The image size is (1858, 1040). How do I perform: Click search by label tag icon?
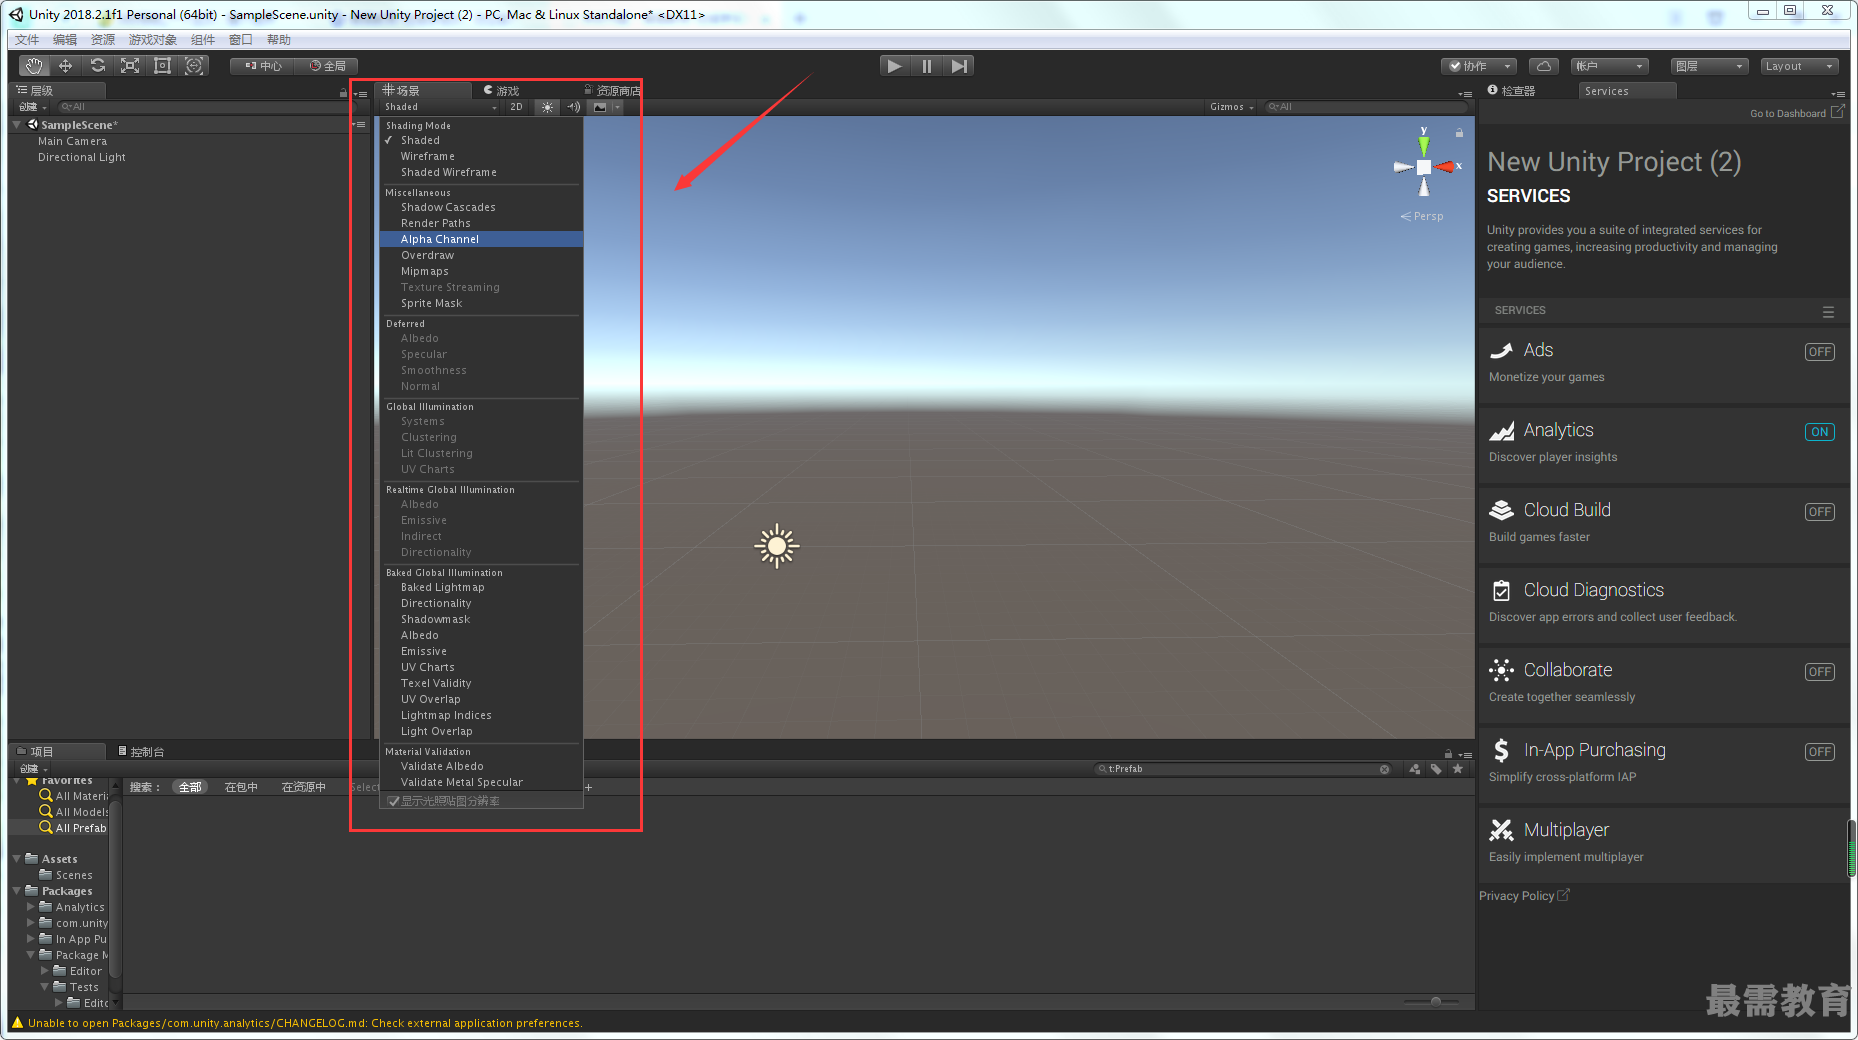click(1436, 769)
